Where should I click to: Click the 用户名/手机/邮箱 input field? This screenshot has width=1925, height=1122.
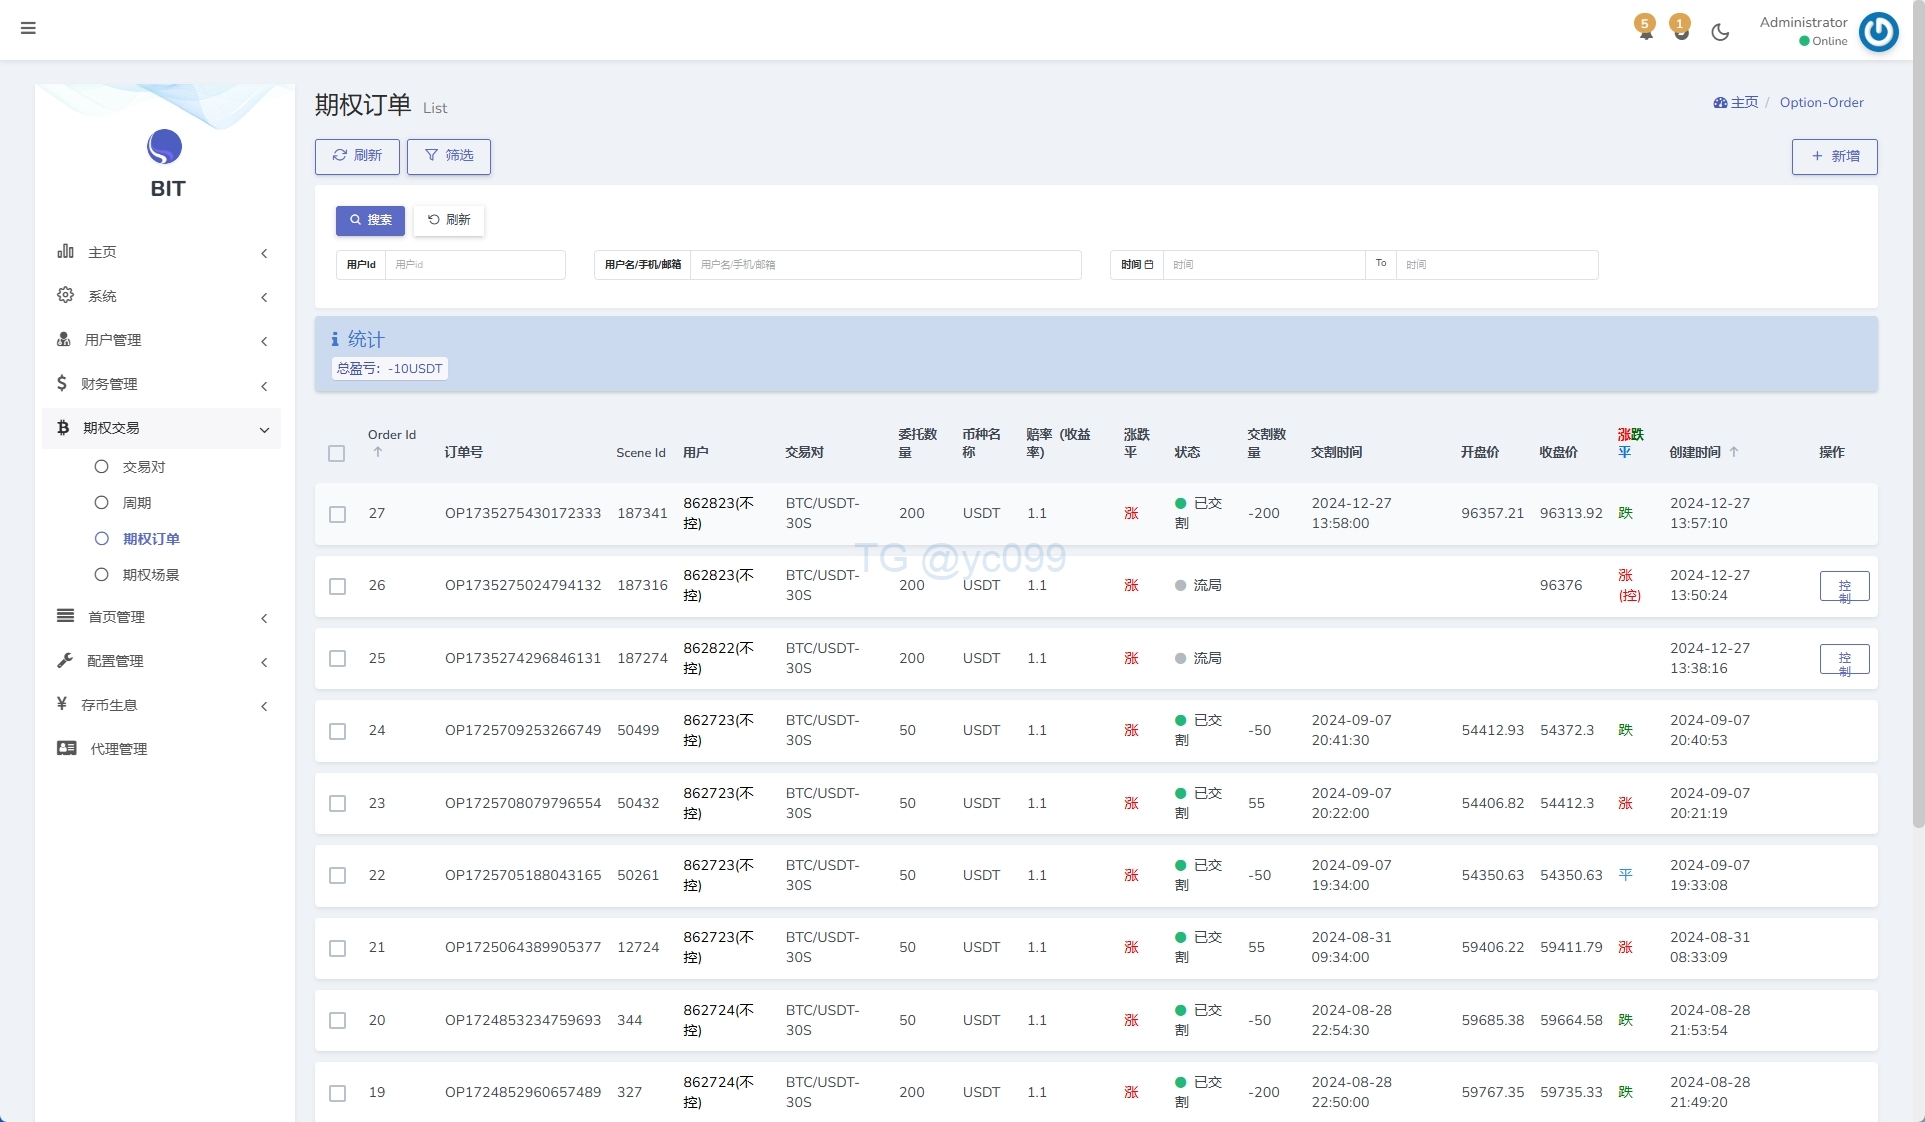point(885,265)
